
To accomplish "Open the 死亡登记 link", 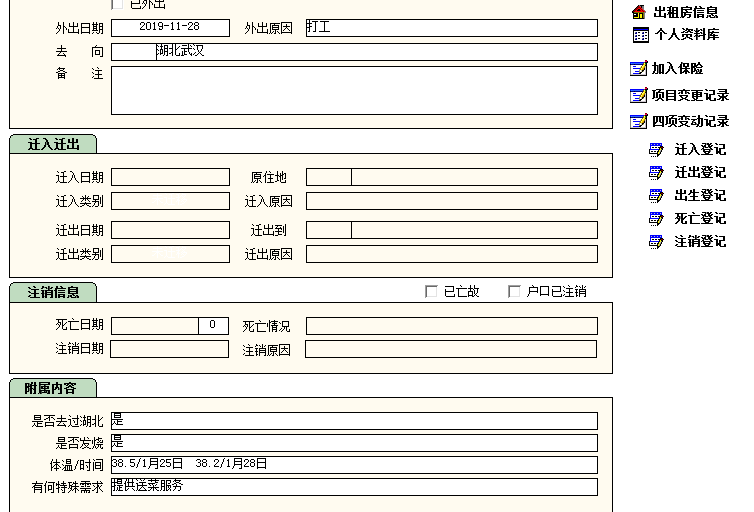I will [699, 219].
